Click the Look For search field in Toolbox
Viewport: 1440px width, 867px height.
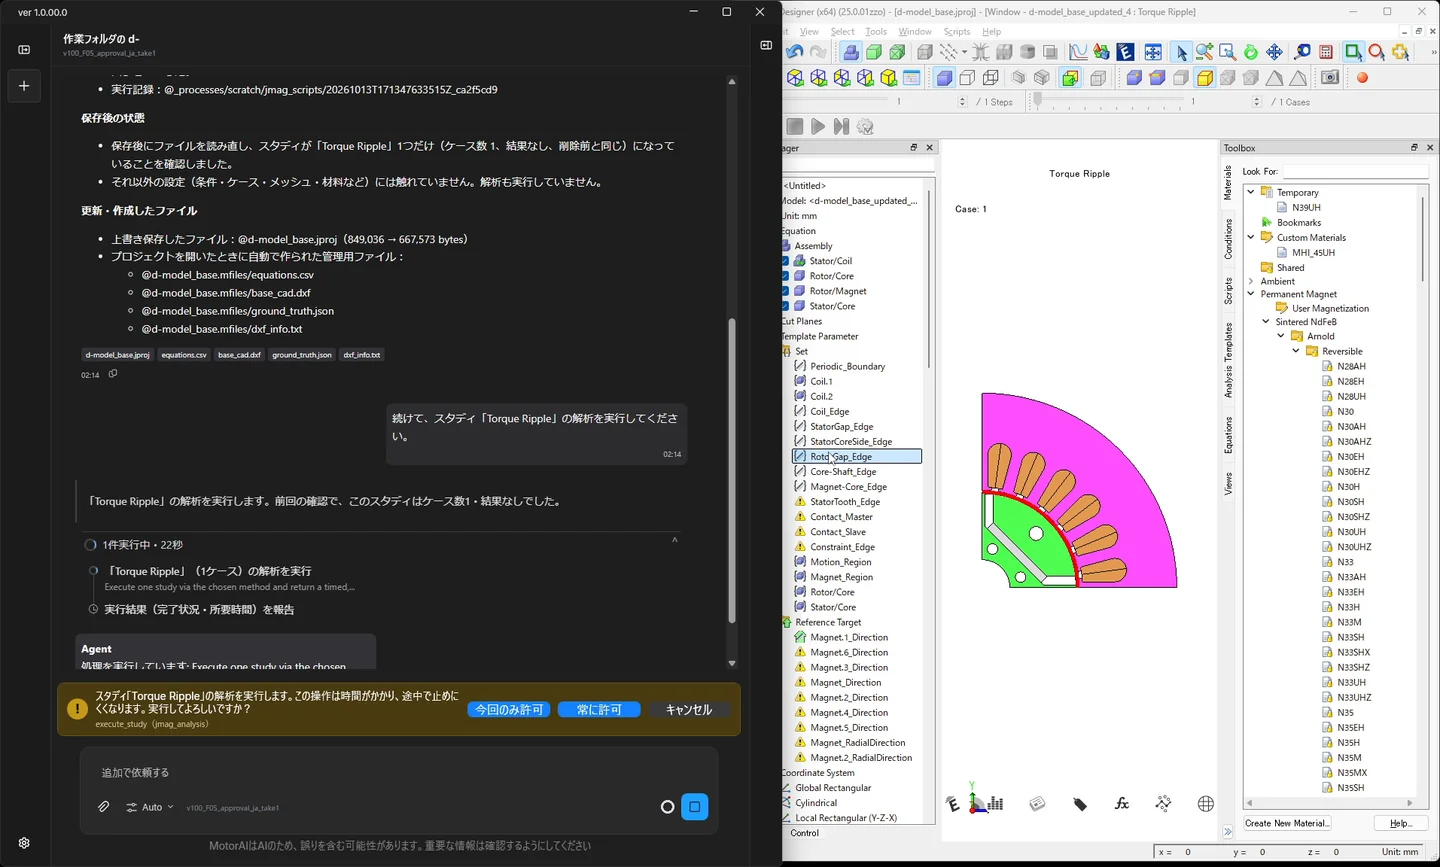(1356, 172)
